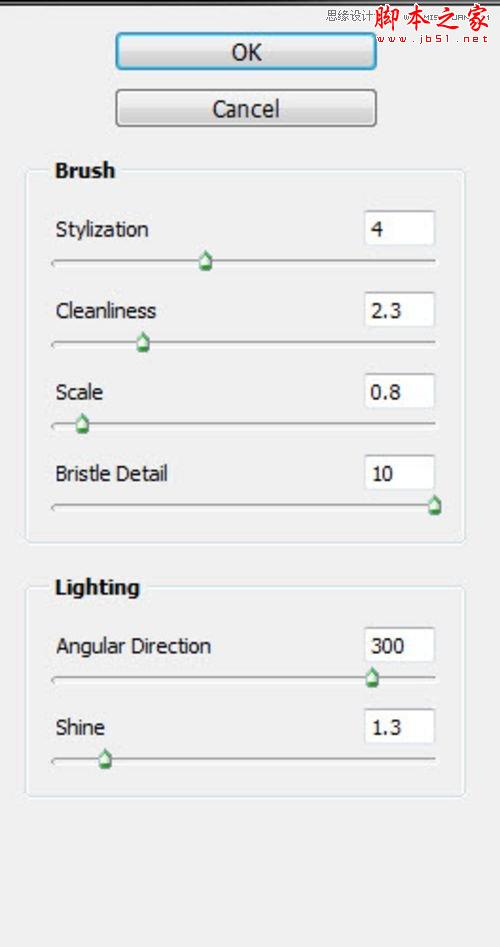Image resolution: width=500 pixels, height=947 pixels.
Task: Focus the Angular Direction field showing 300
Action: tap(399, 645)
